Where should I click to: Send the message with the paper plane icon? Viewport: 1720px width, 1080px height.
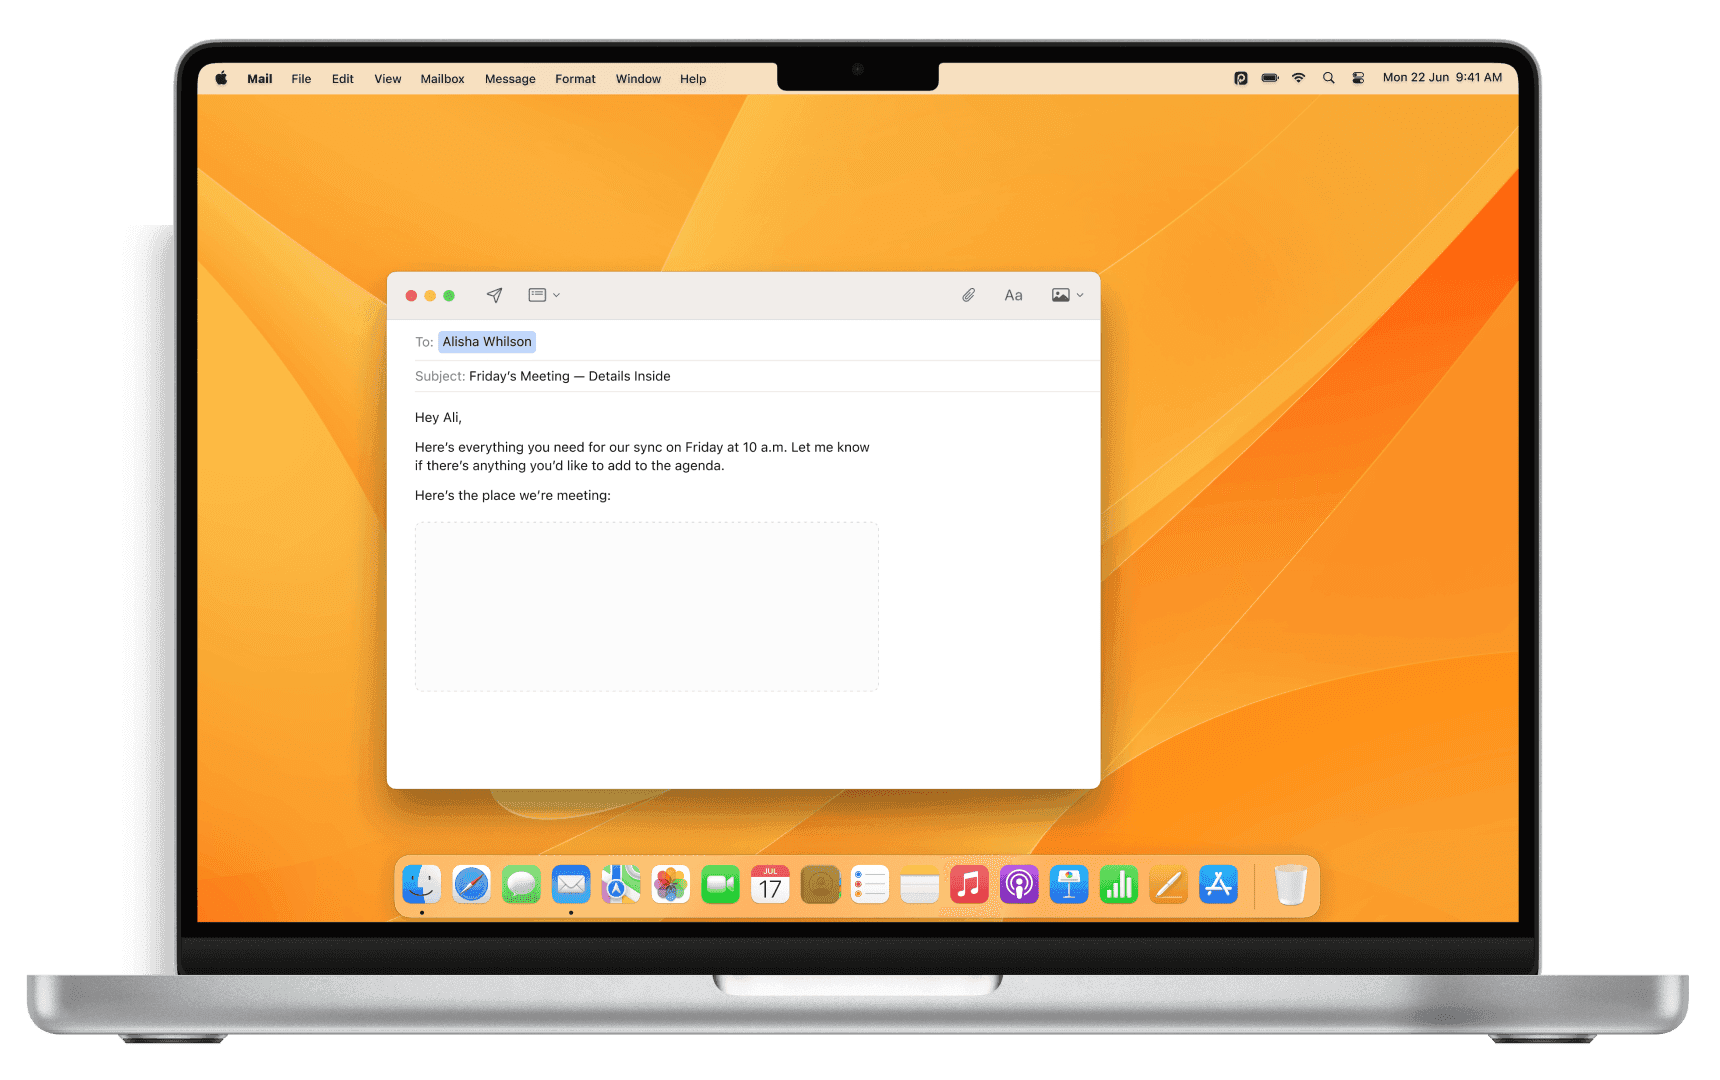[494, 295]
